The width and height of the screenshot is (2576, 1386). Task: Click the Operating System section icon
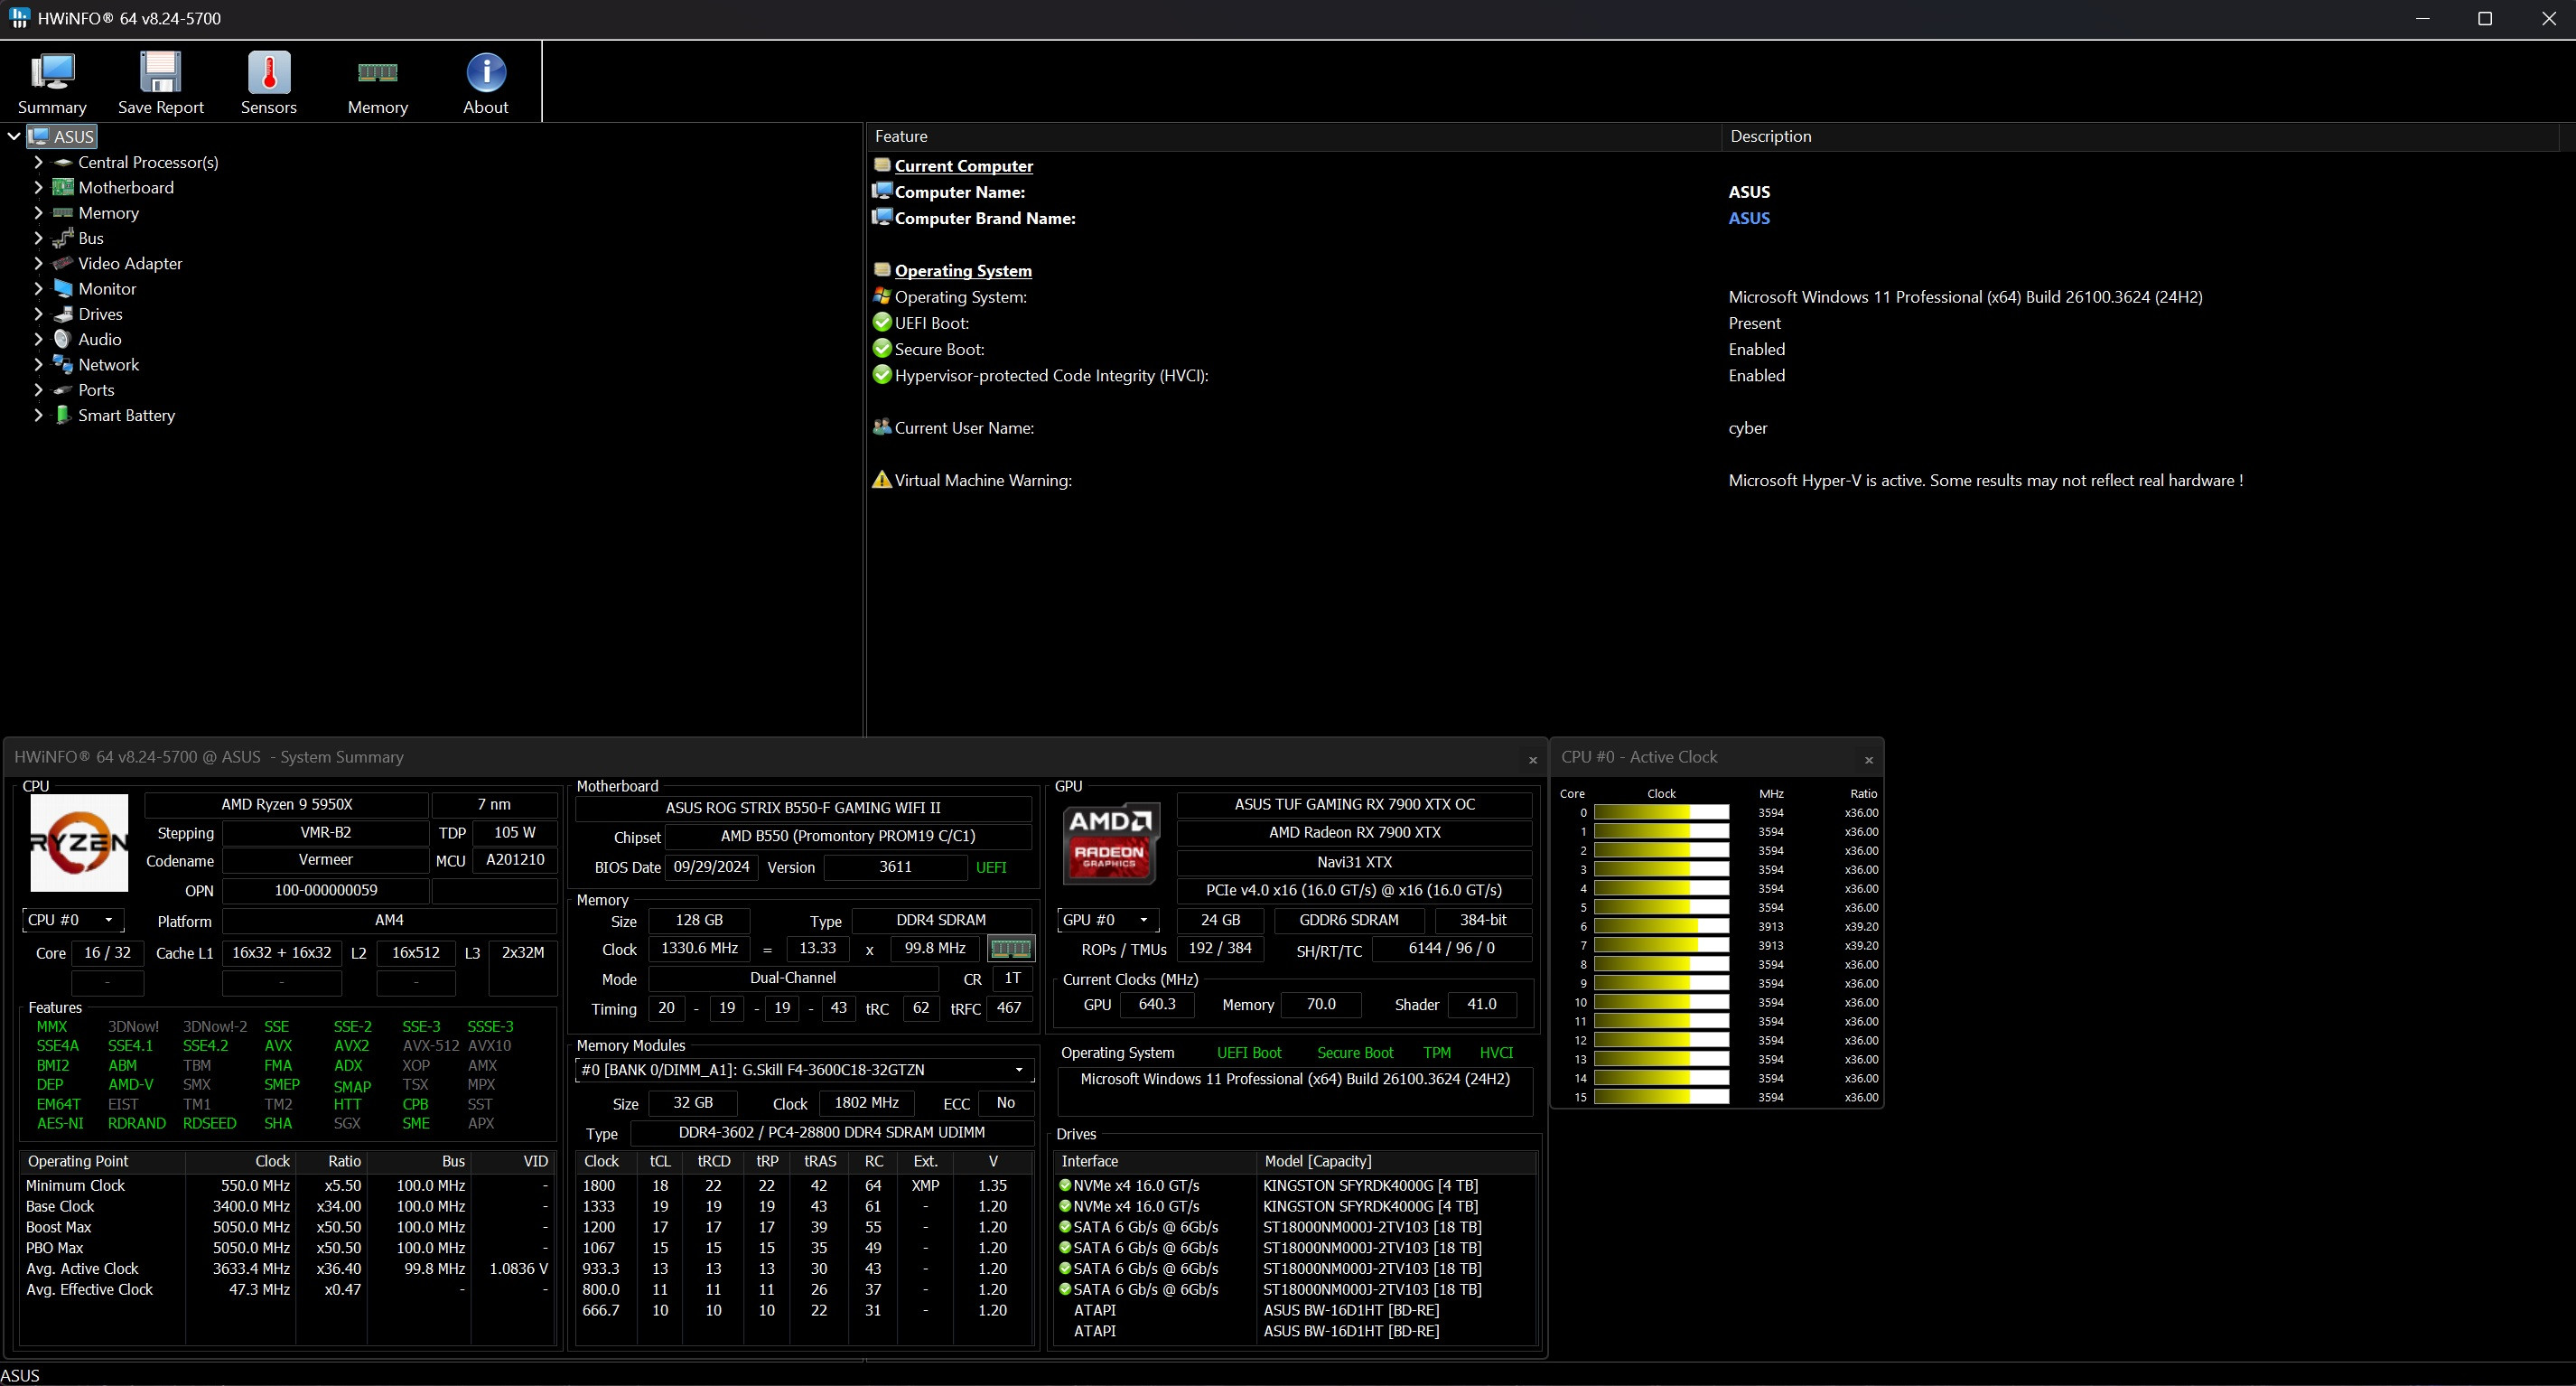click(881, 270)
